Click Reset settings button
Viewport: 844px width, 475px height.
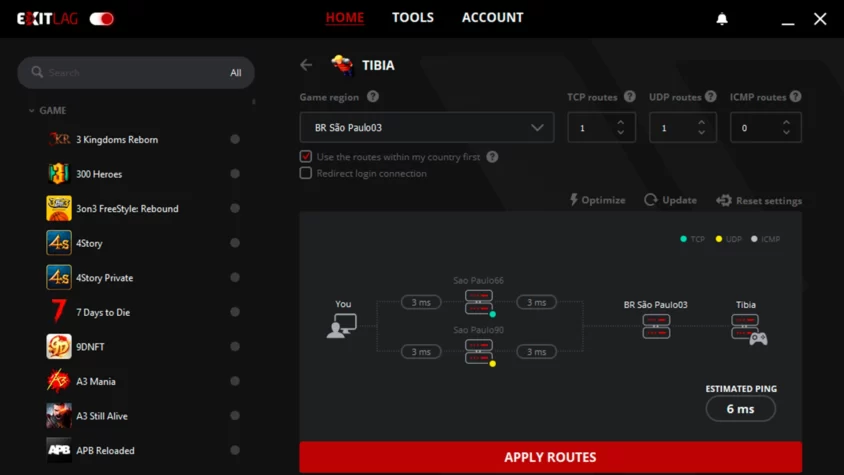pos(759,200)
